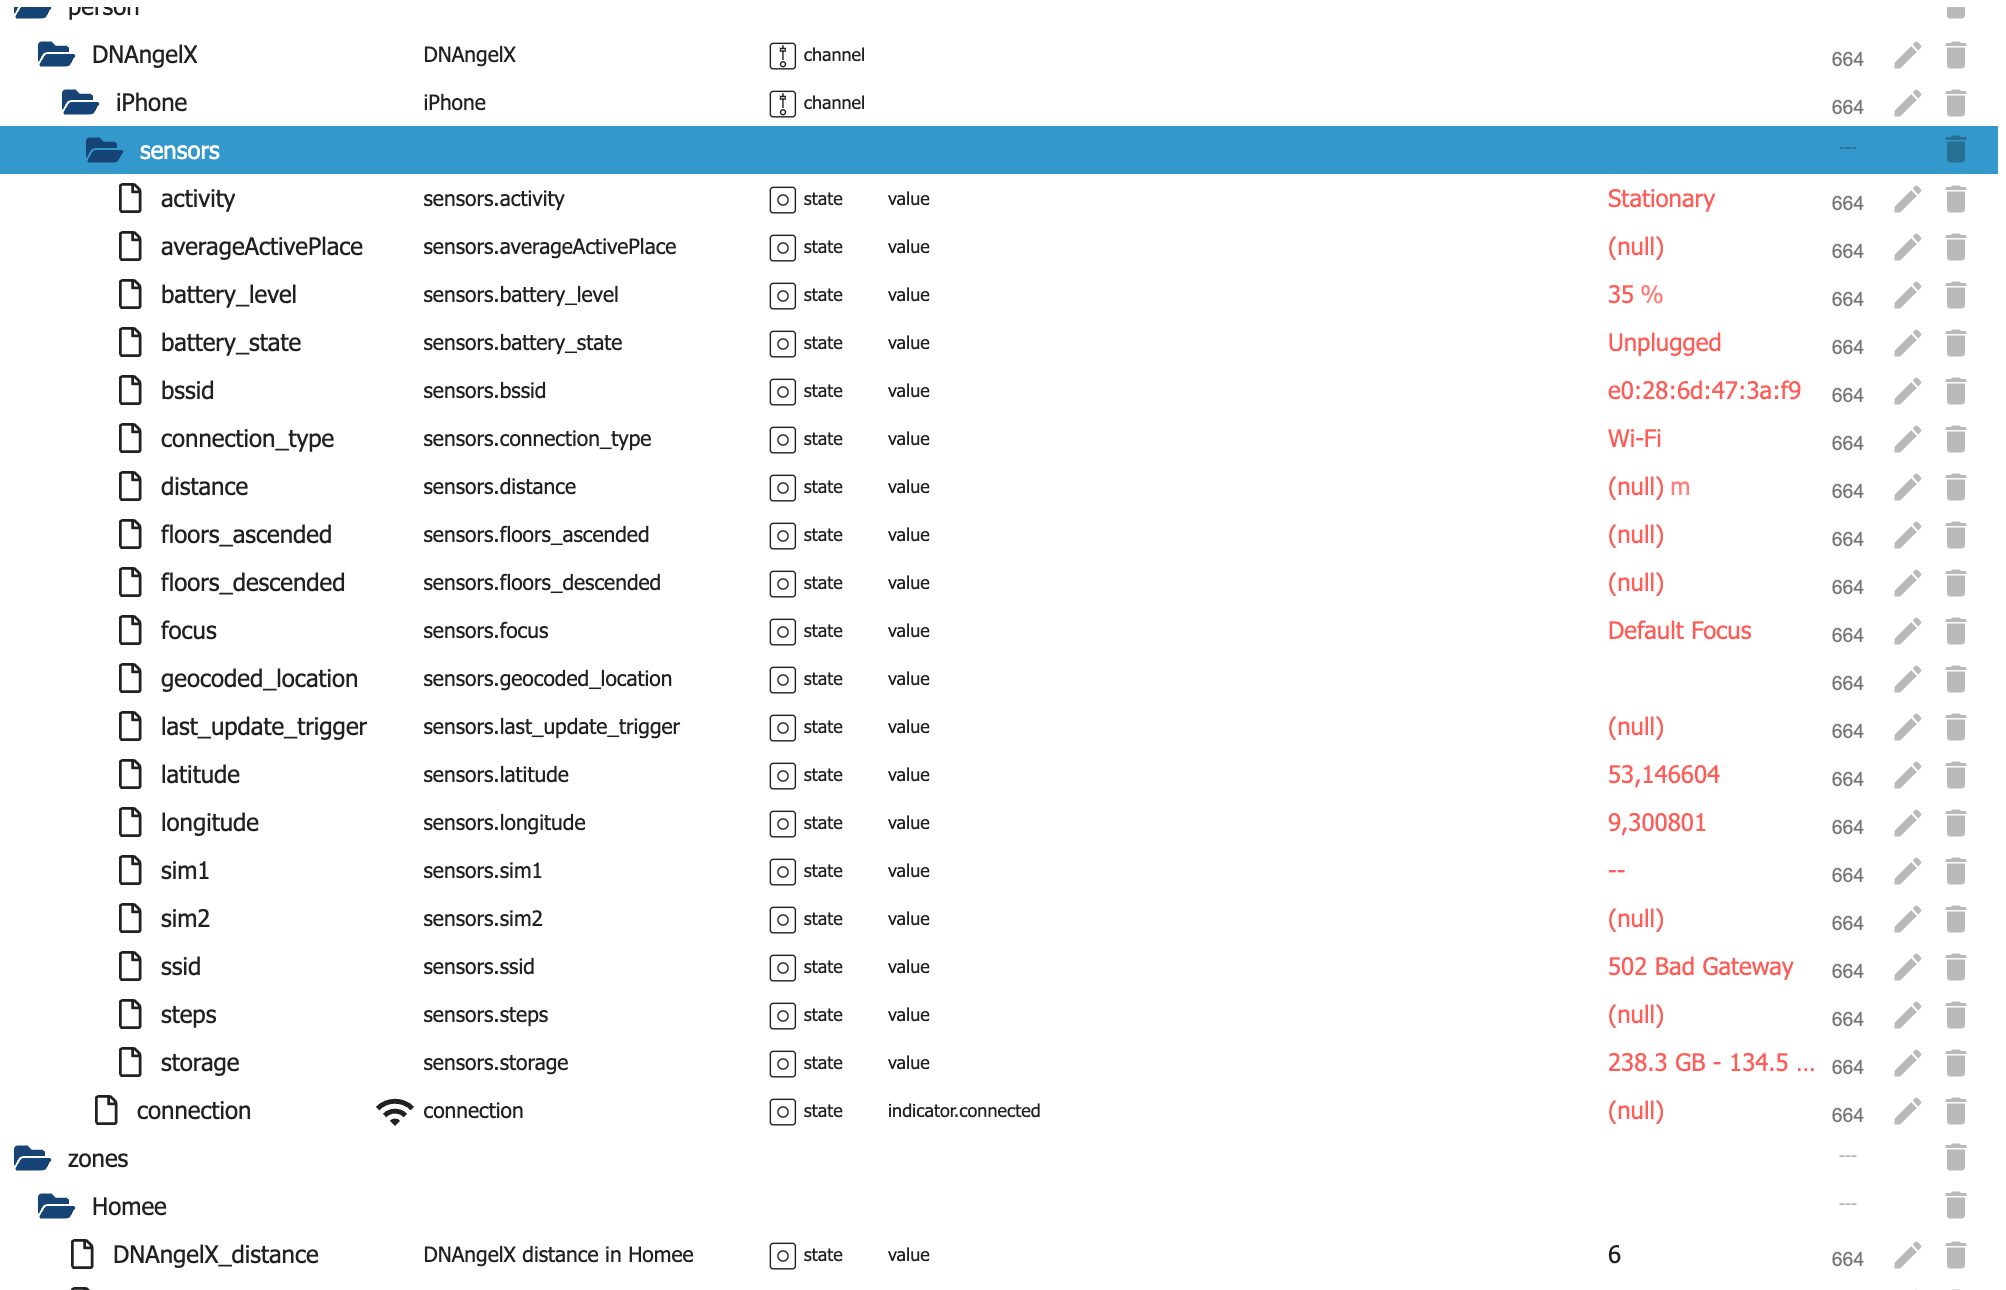Viewport: 2006px width, 1290px height.
Task: Delete the storage state object
Action: point(1956,1063)
